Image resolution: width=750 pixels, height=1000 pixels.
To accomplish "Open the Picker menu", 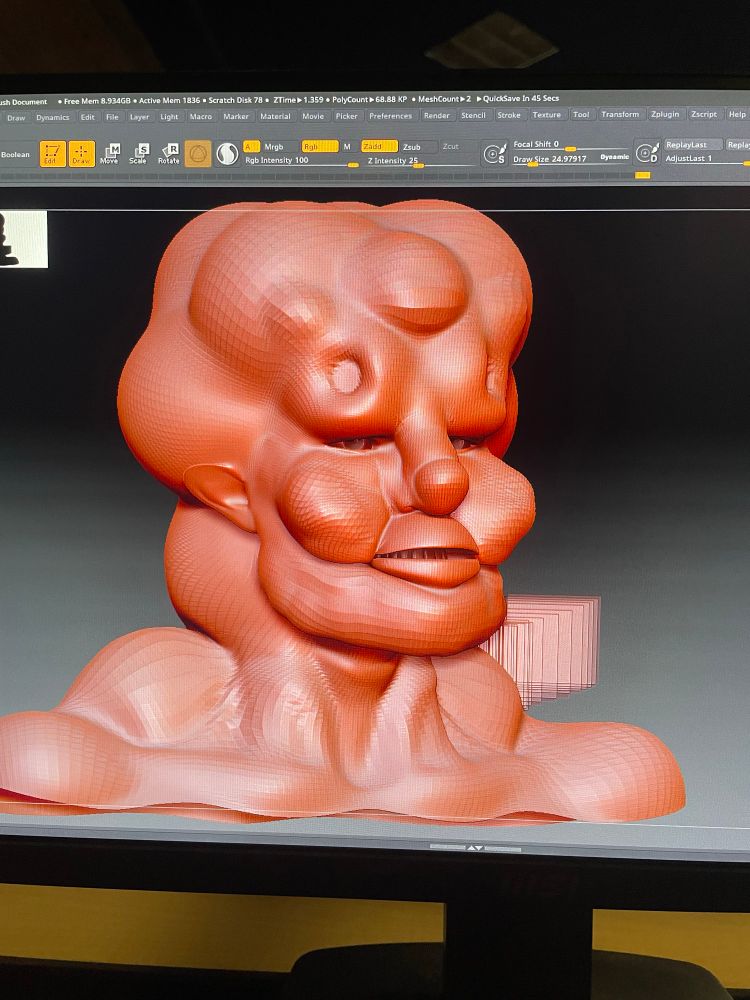I will [347, 116].
